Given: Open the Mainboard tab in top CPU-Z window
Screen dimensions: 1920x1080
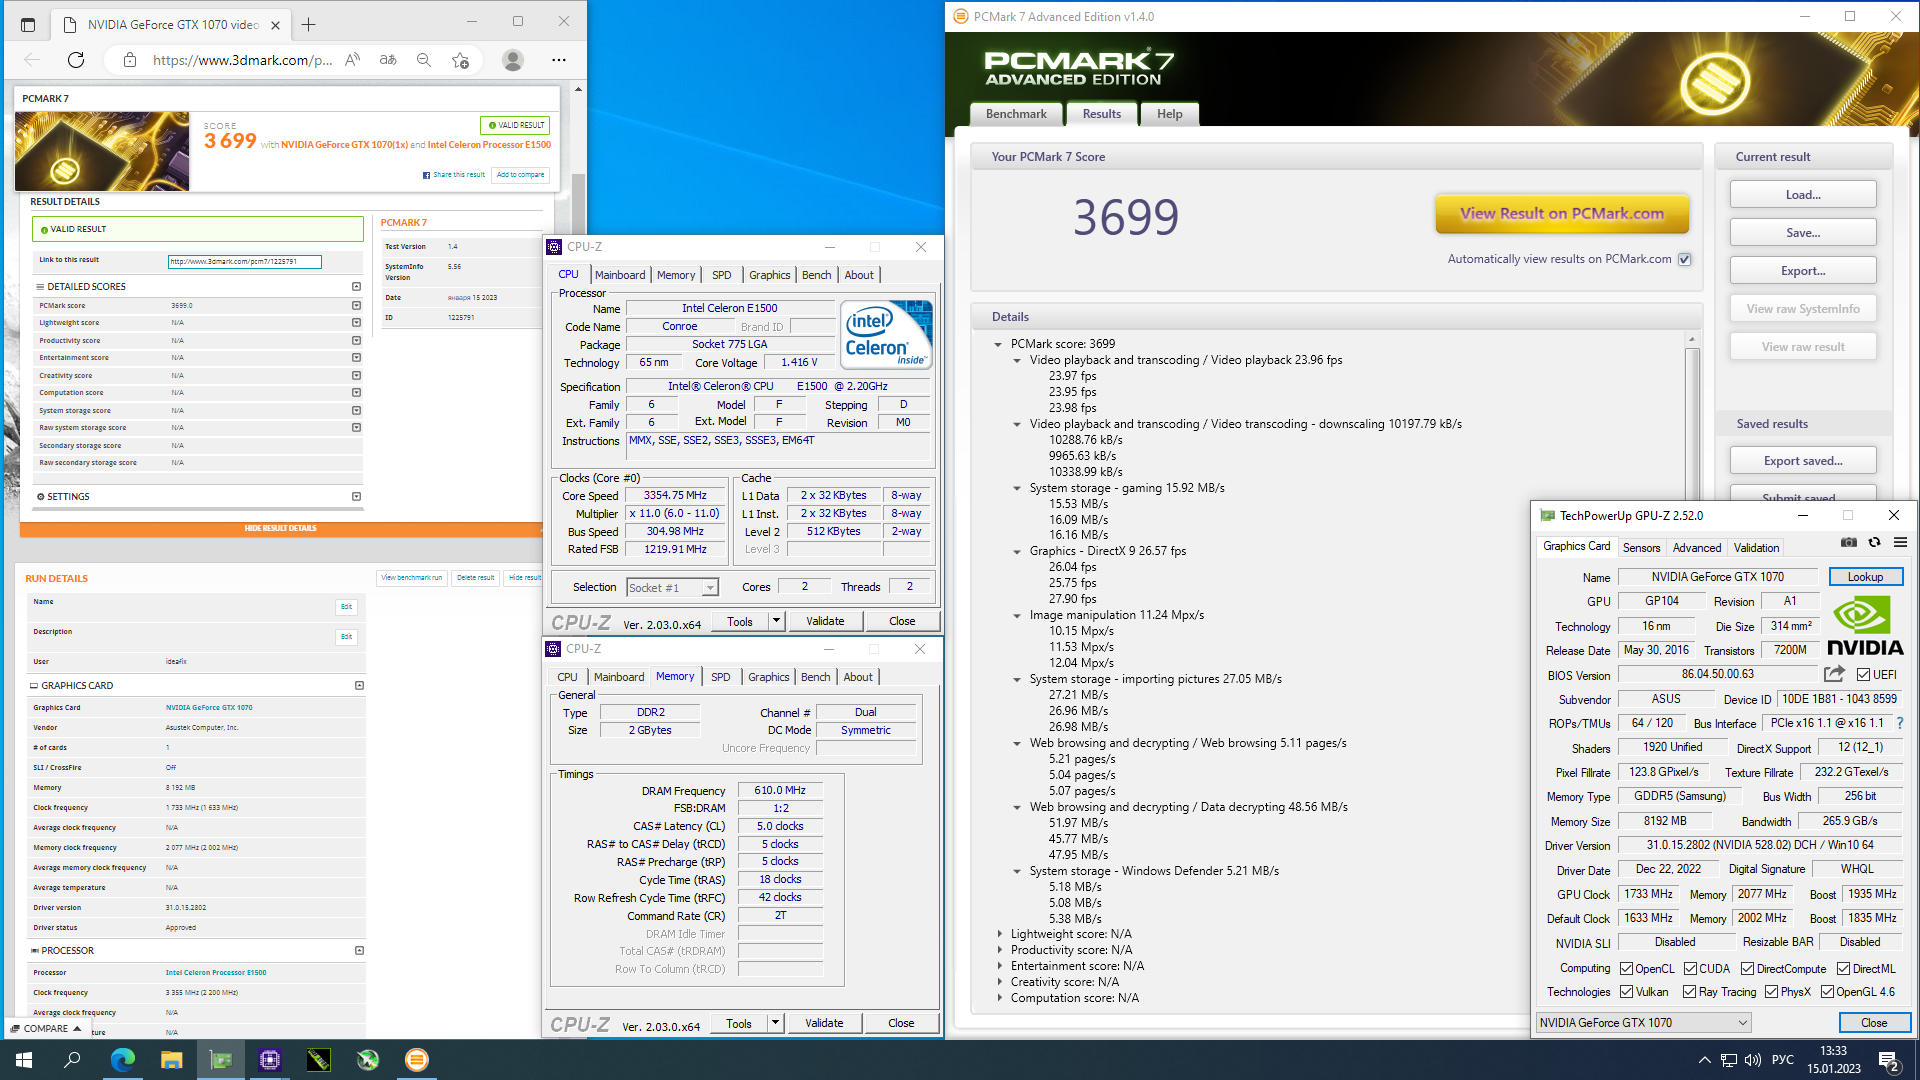Looking at the screenshot, I should [x=620, y=275].
